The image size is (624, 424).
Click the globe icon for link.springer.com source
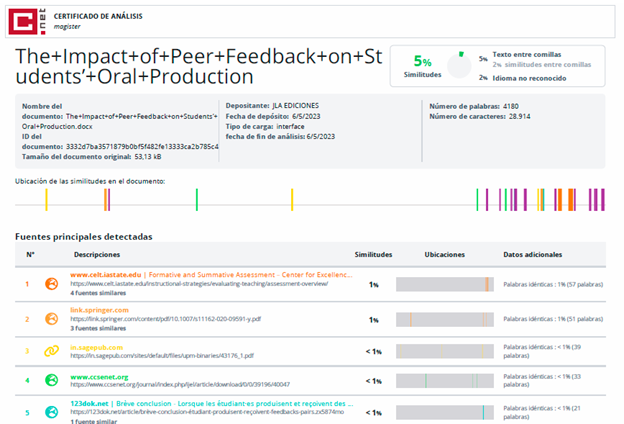tap(52, 319)
